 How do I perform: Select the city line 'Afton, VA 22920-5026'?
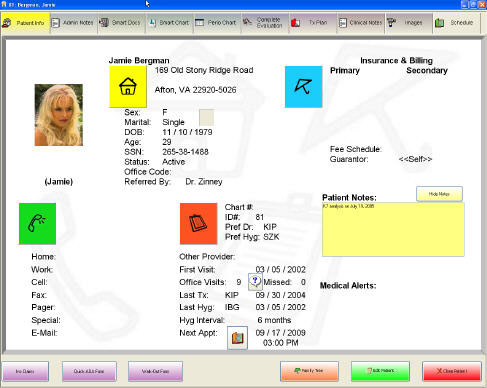pos(195,90)
